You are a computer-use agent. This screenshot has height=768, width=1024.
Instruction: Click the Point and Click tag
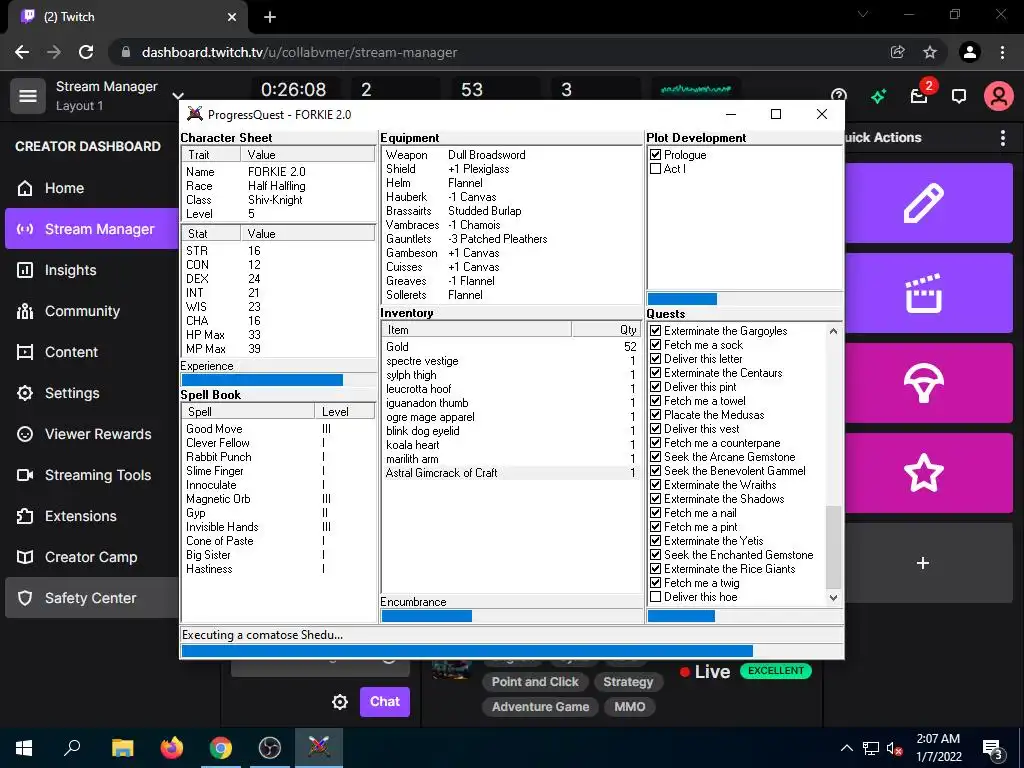[535, 682]
